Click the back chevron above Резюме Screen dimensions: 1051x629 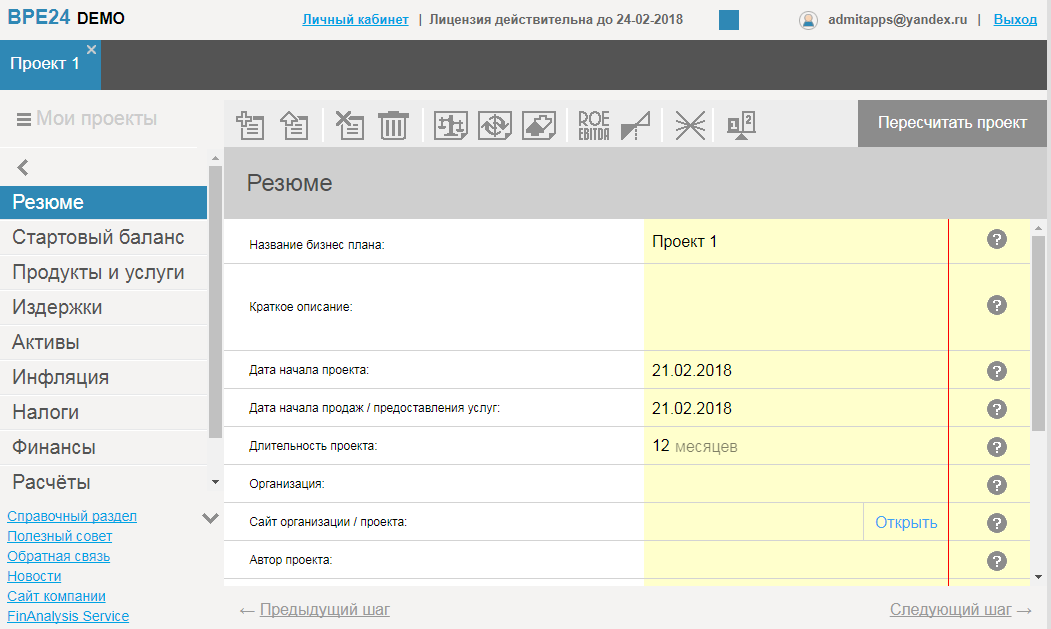23,168
